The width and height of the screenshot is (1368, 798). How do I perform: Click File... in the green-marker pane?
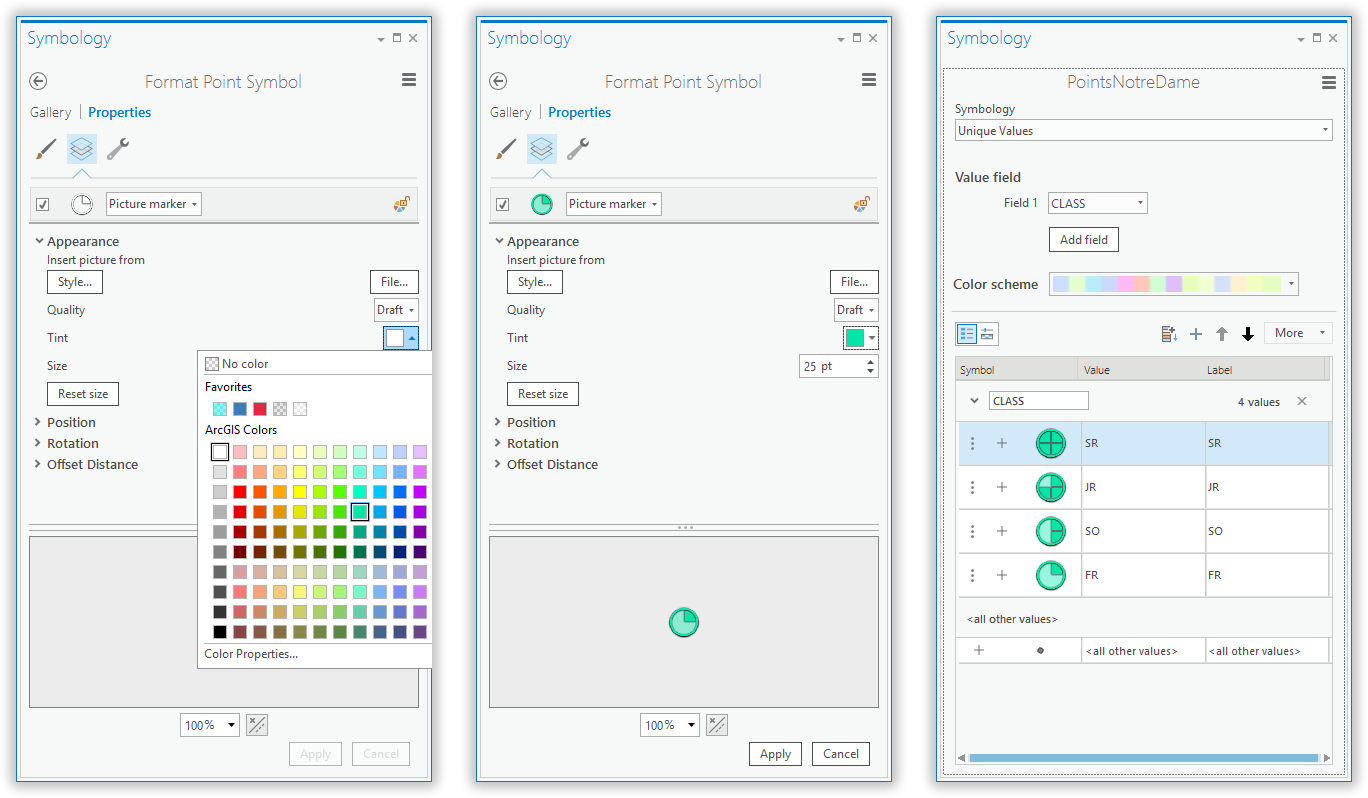click(854, 282)
